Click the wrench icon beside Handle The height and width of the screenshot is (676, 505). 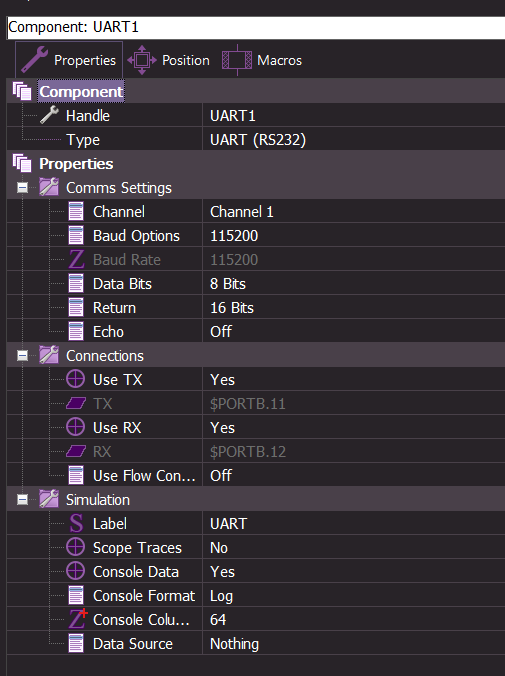click(x=49, y=115)
